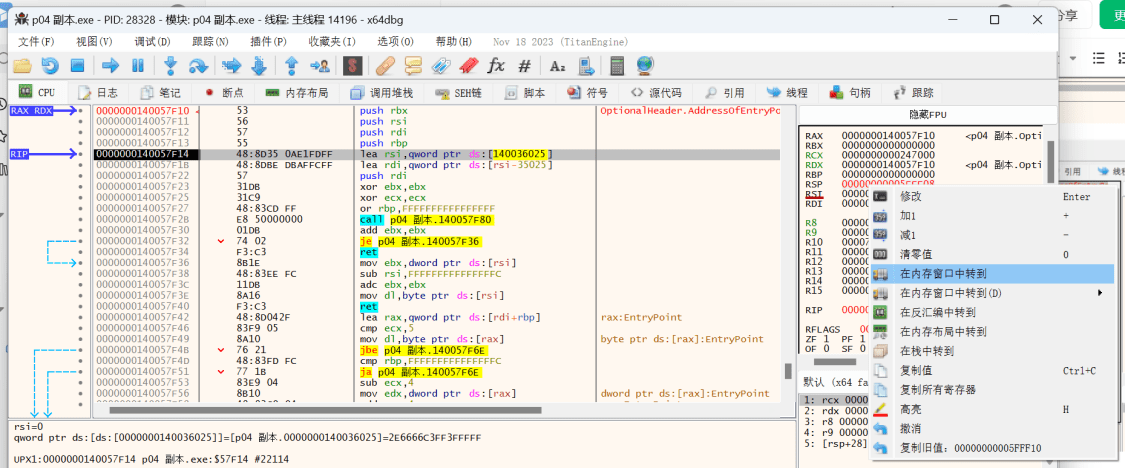Open the Calculator icon

616,66
